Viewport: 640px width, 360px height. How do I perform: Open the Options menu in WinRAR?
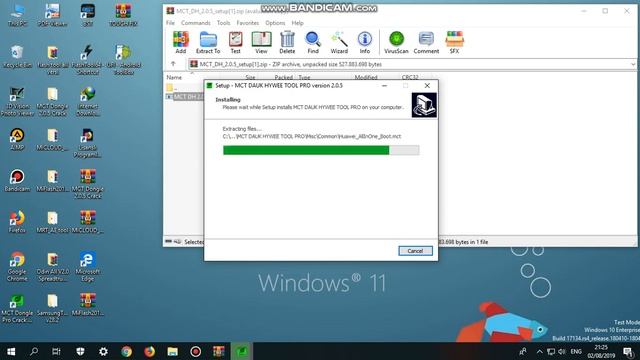coord(275,23)
